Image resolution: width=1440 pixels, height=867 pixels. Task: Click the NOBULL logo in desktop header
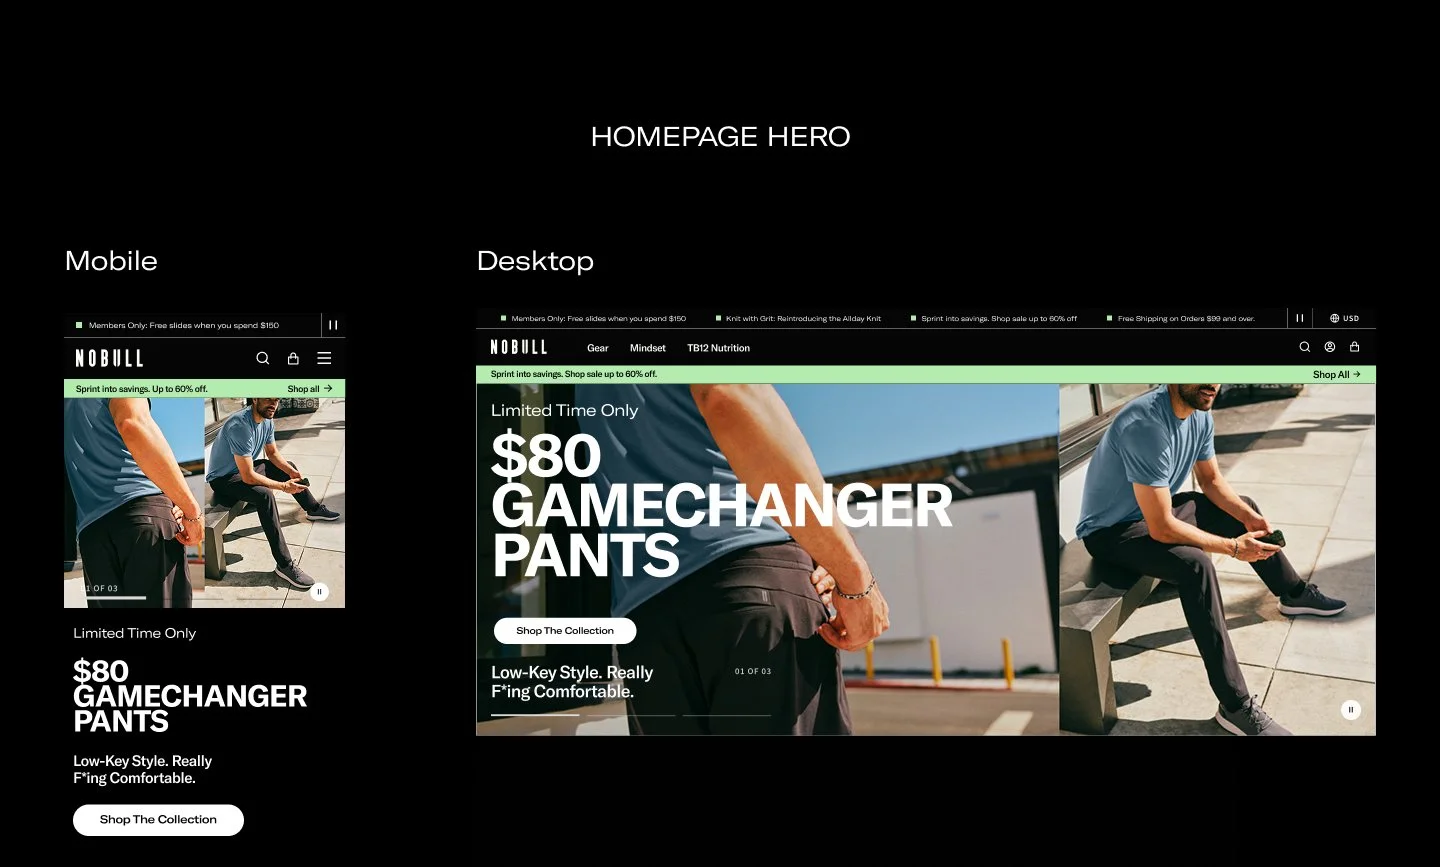click(x=519, y=347)
